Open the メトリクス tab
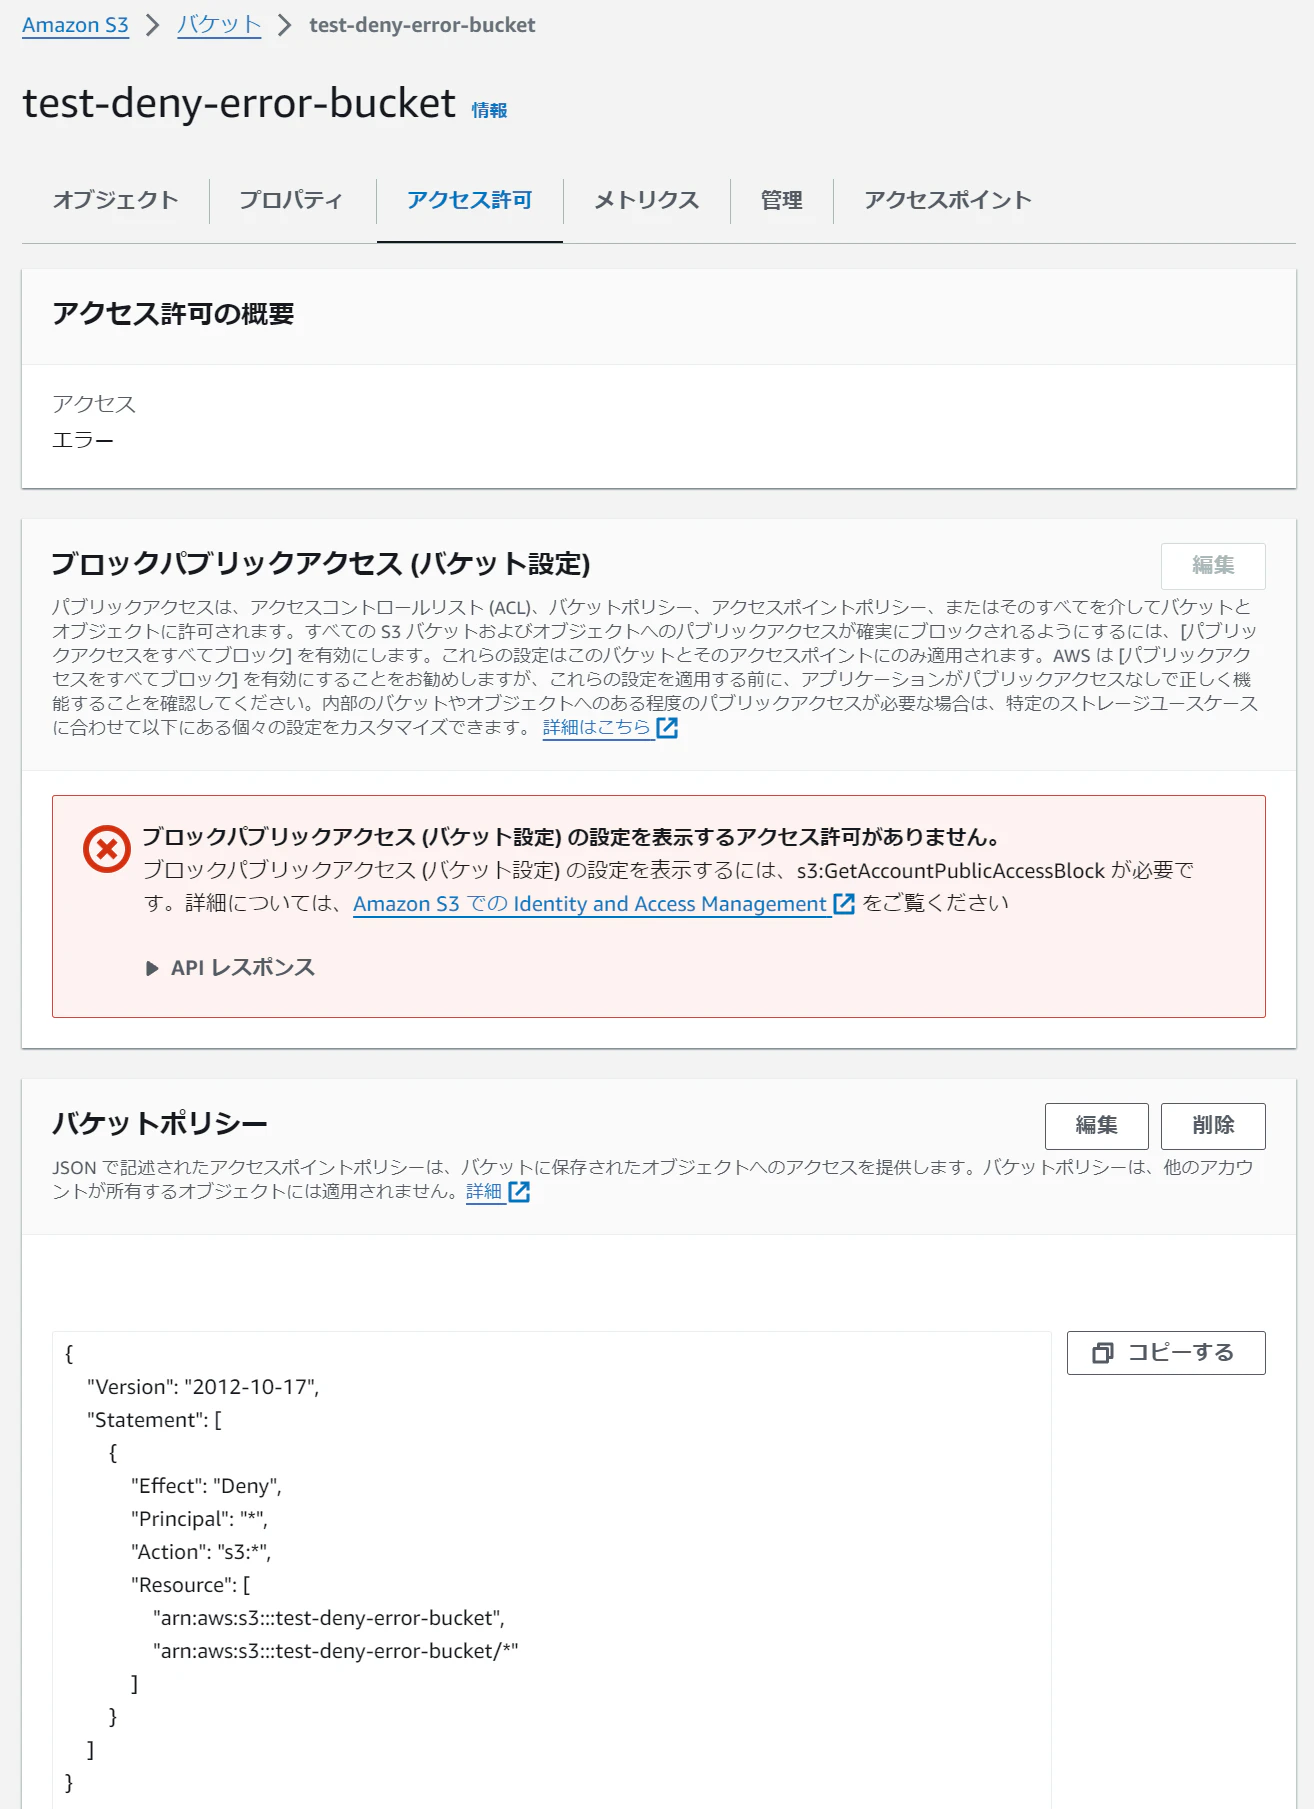This screenshot has height=1809, width=1314. tap(646, 200)
